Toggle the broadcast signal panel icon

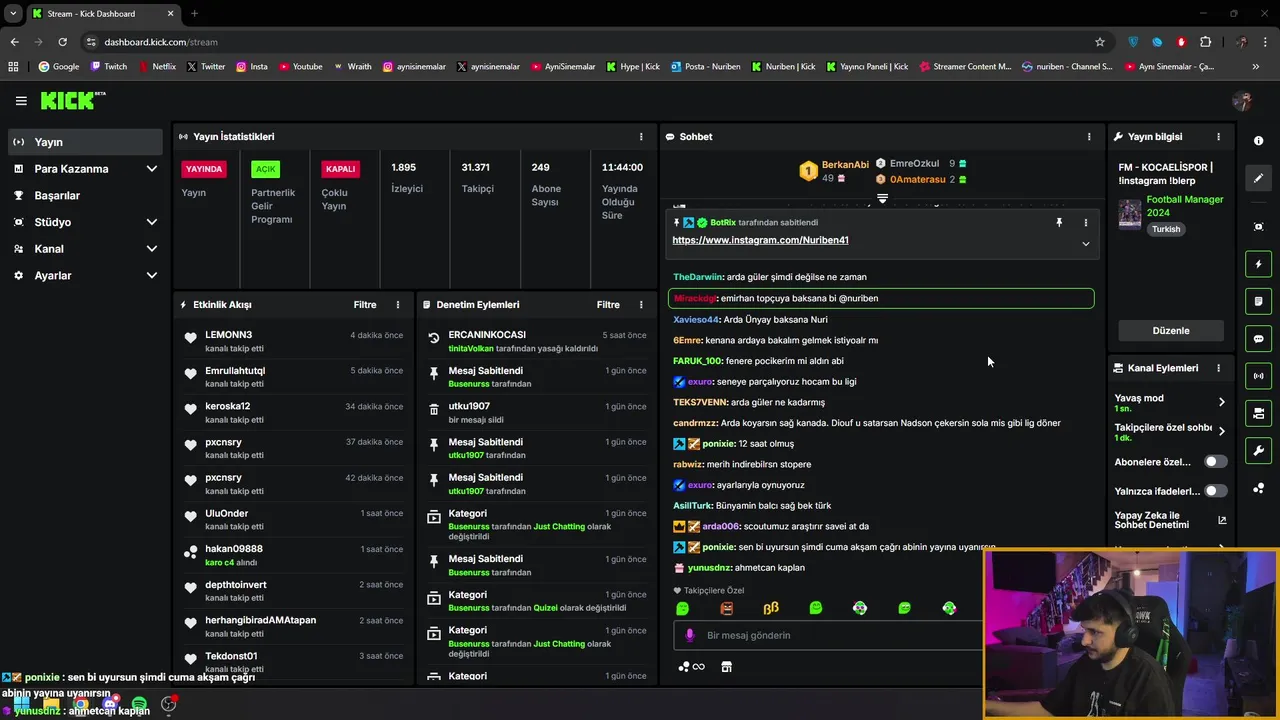tap(1258, 376)
